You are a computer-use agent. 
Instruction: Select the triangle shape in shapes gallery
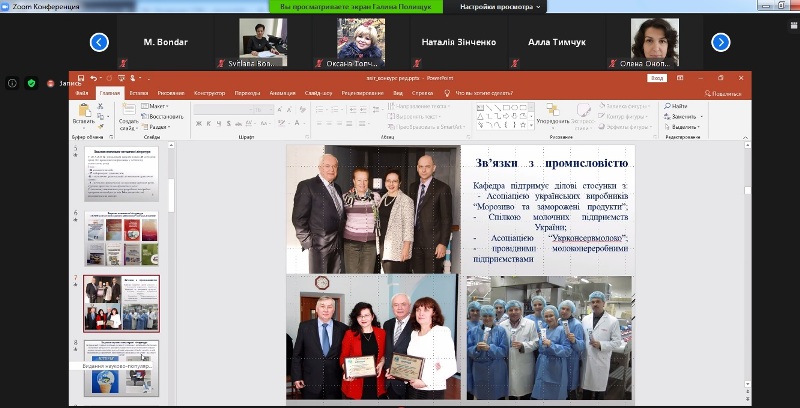coord(480,116)
